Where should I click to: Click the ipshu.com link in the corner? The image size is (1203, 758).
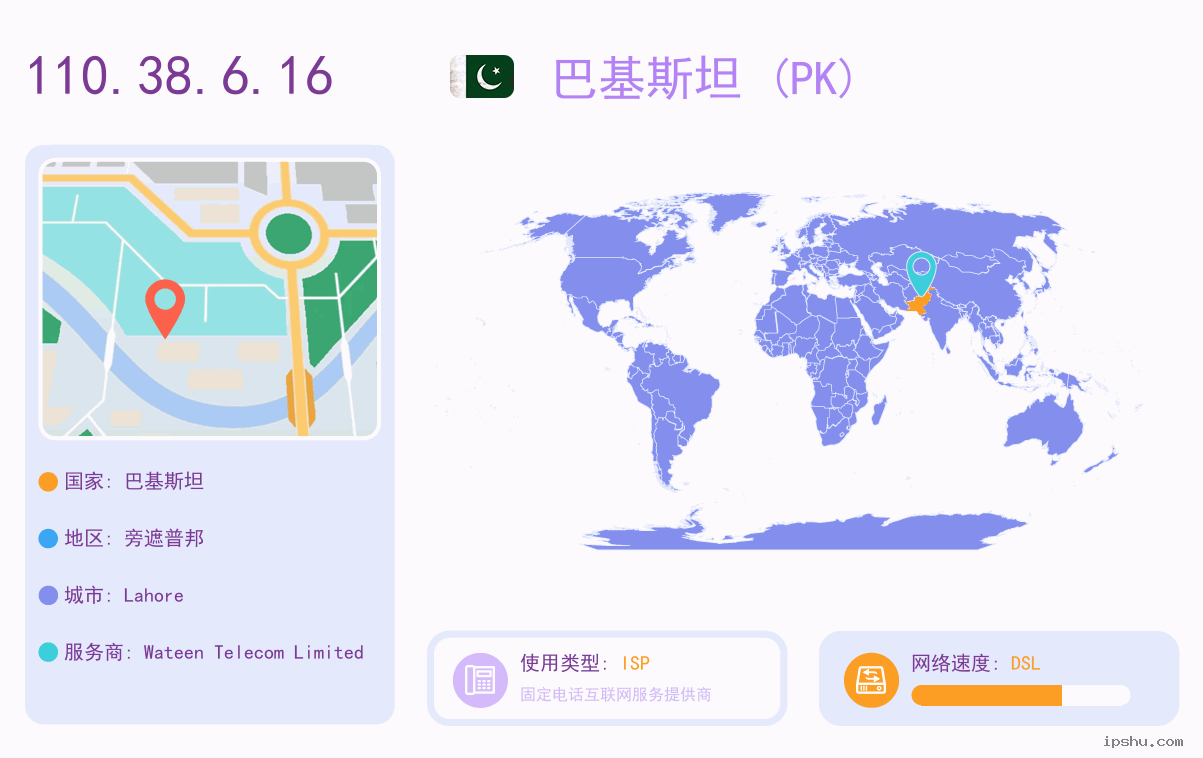click(x=1143, y=741)
